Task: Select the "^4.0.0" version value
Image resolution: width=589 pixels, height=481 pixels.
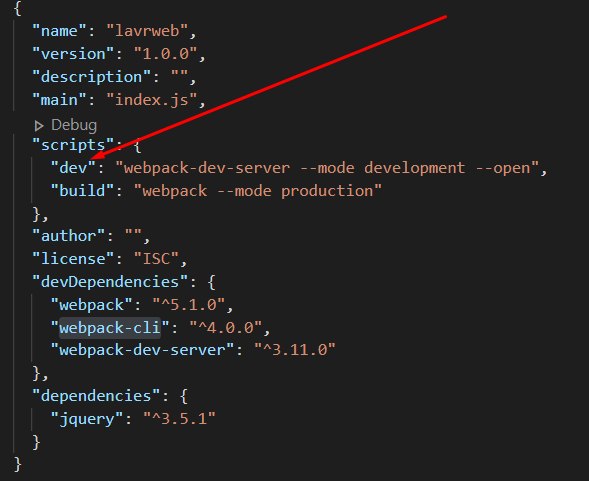Action: coord(225,328)
